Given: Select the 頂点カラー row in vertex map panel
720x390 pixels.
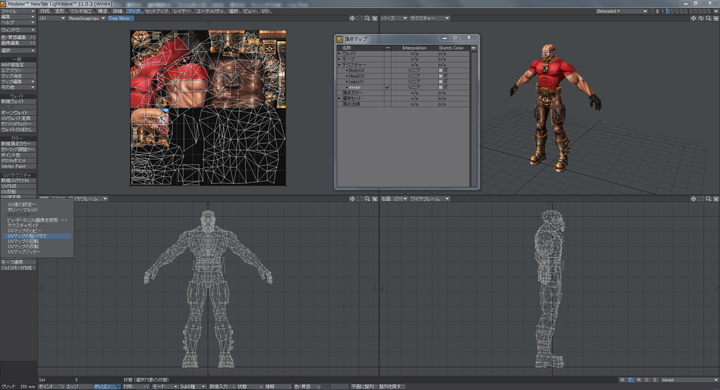Looking at the screenshot, I should point(404,93).
